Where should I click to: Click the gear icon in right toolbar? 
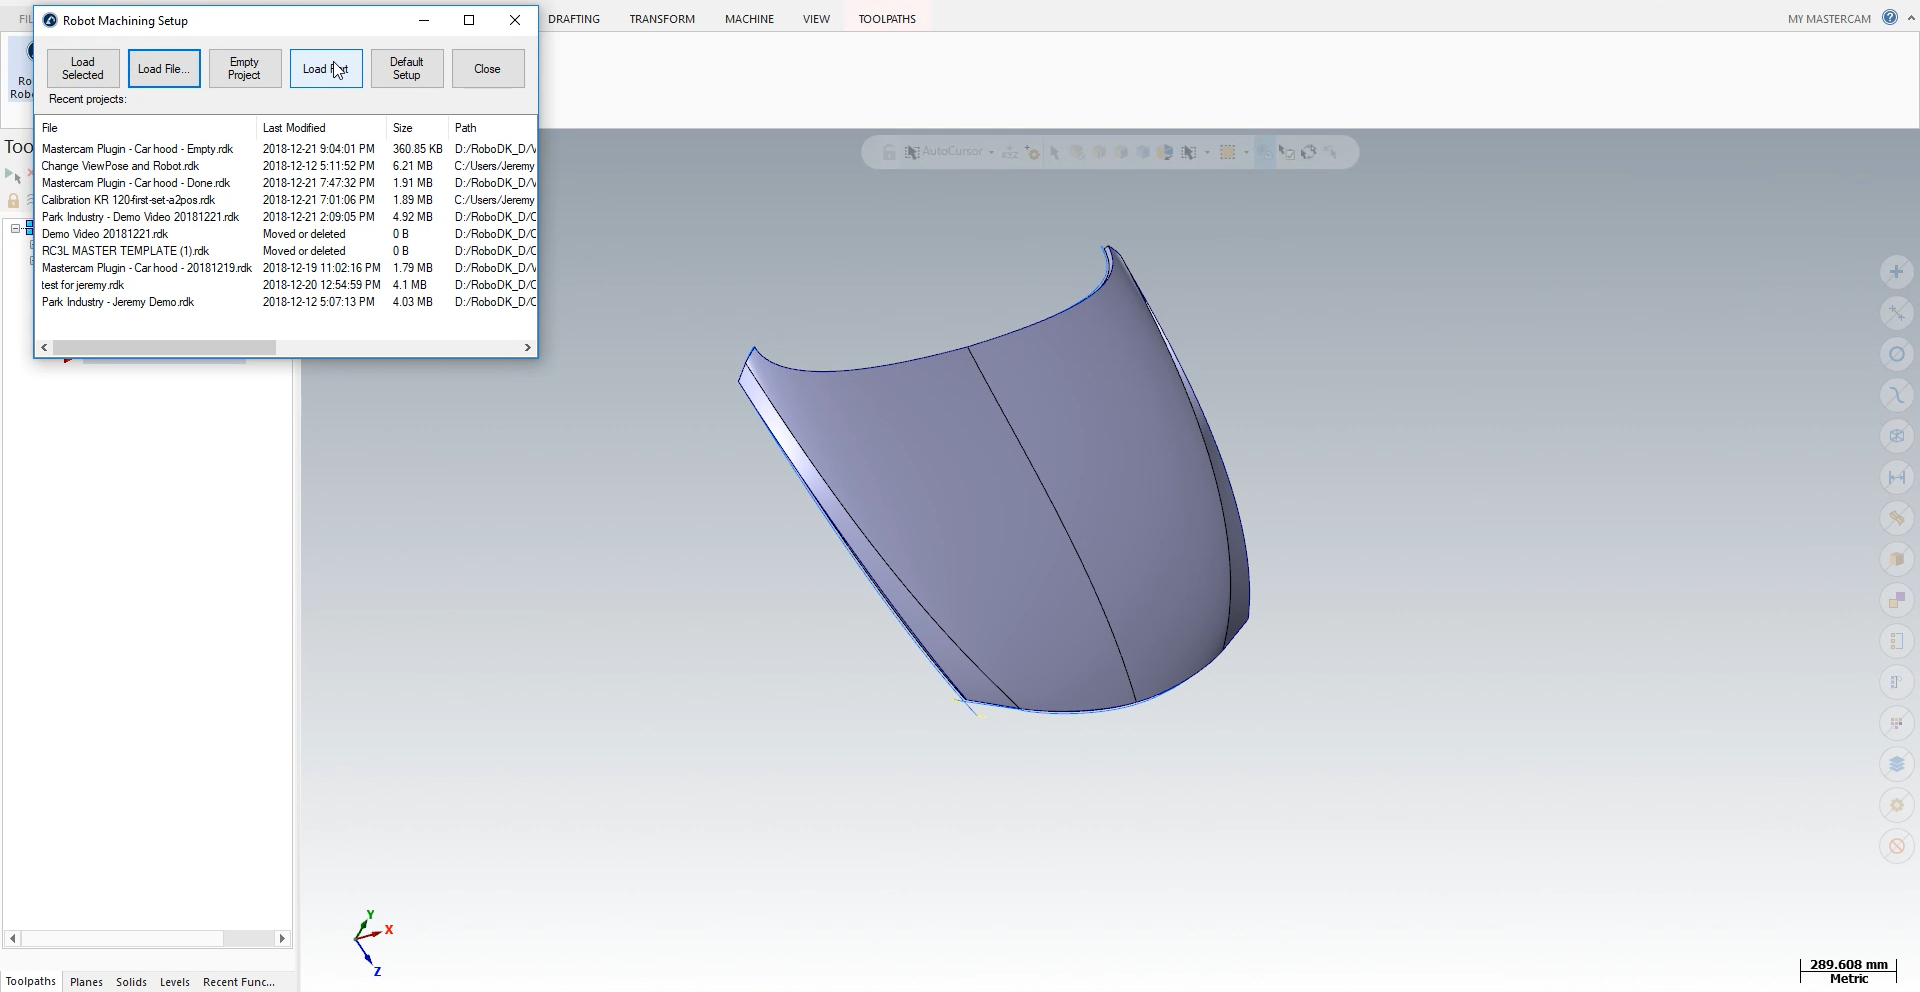1896,806
